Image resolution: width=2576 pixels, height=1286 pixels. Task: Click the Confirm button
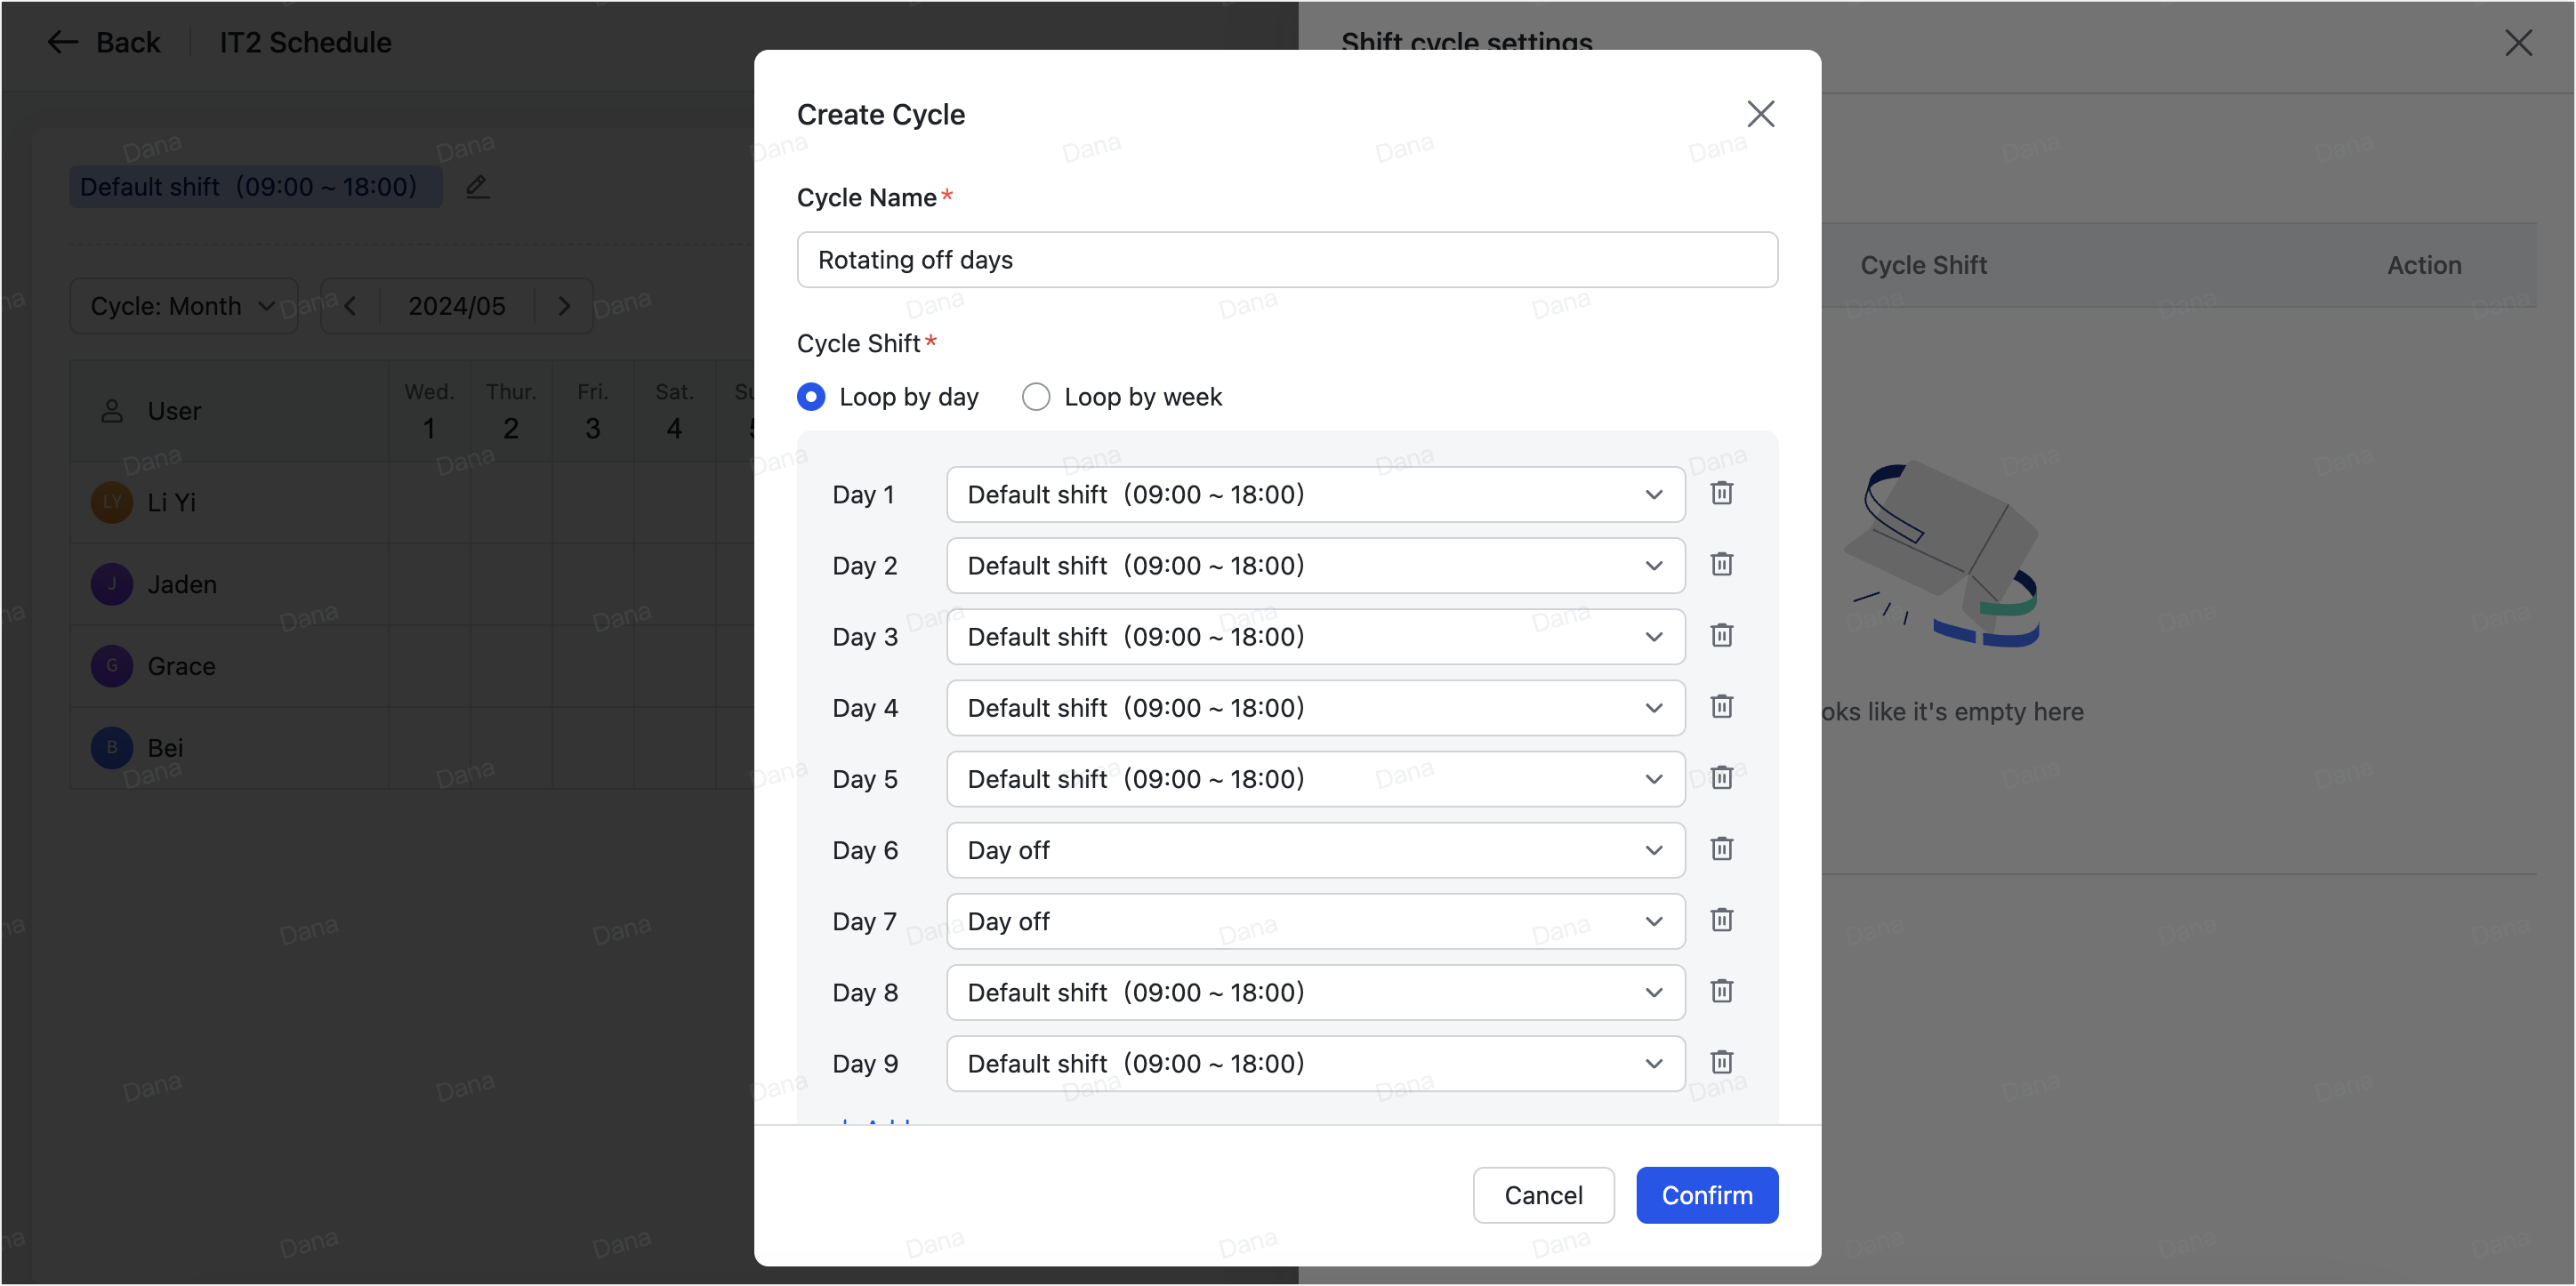pyautogui.click(x=1706, y=1195)
